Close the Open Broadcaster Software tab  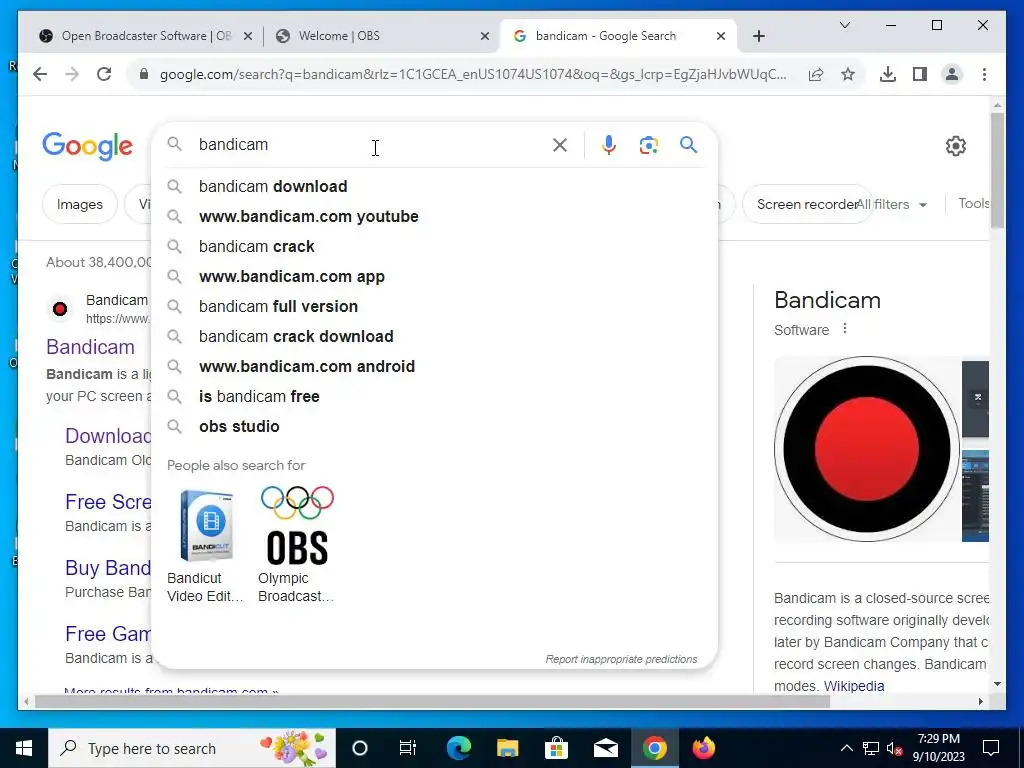[248, 37]
